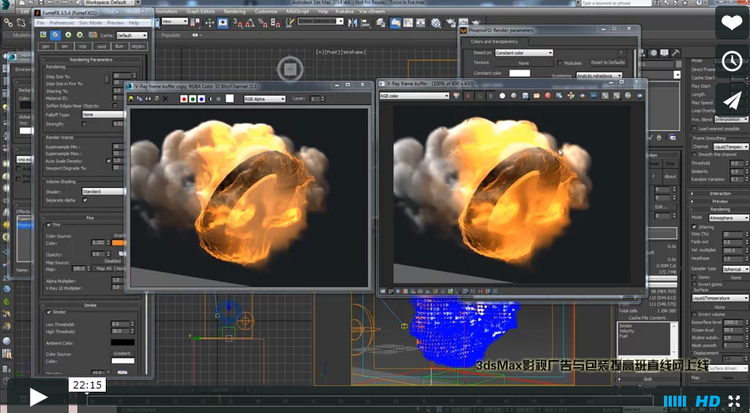Click the green channel button in frame buffer copy

pos(192,99)
